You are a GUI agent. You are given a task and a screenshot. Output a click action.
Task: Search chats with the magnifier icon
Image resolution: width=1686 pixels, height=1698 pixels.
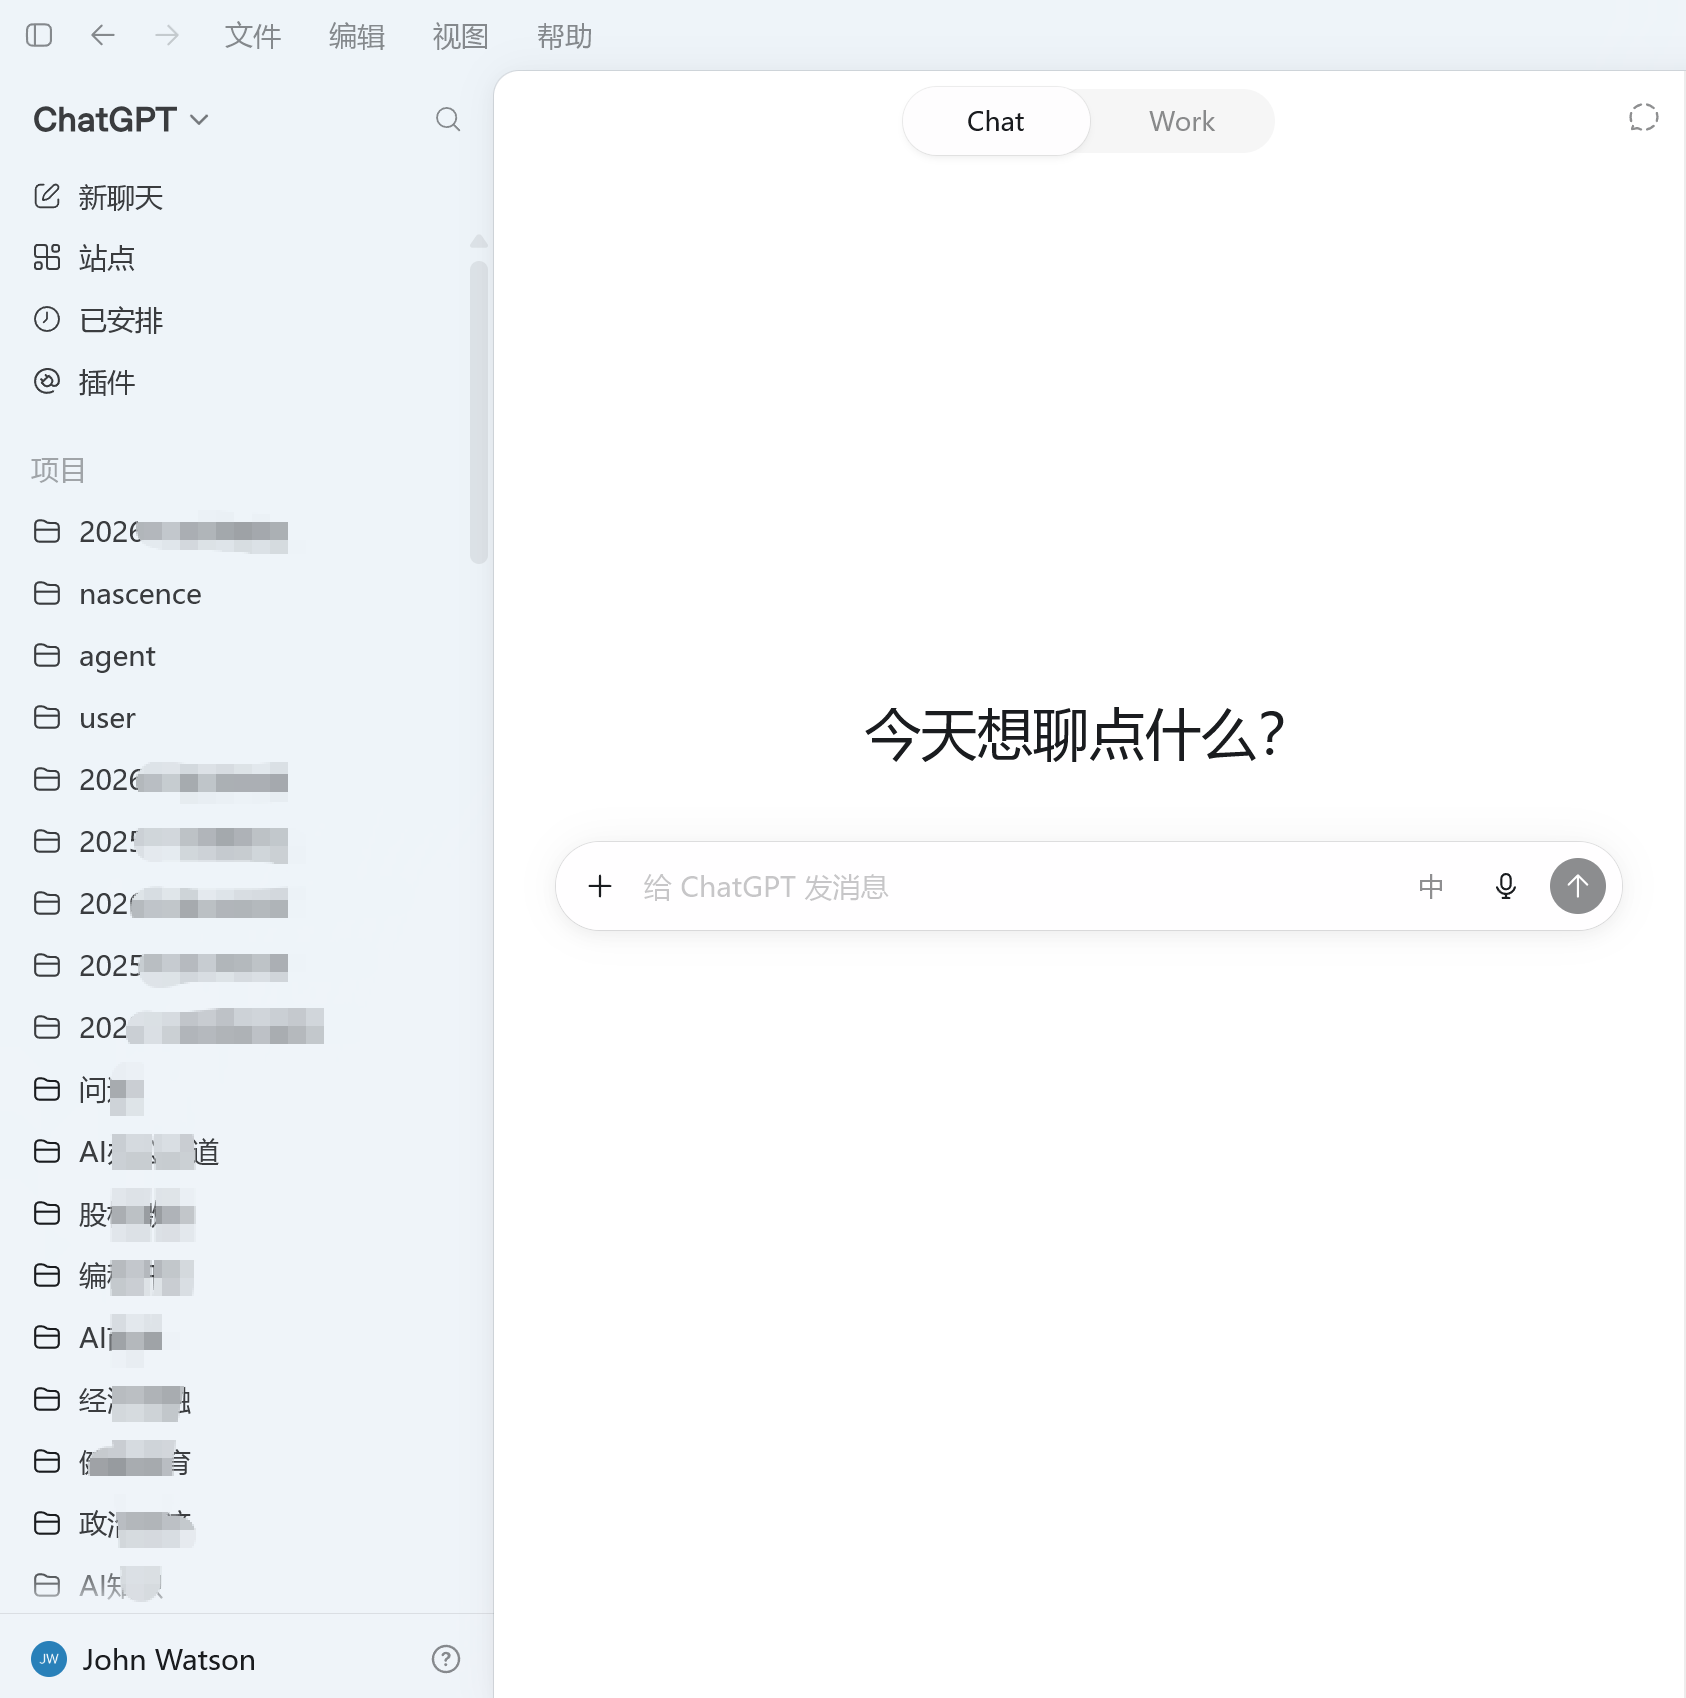448,120
